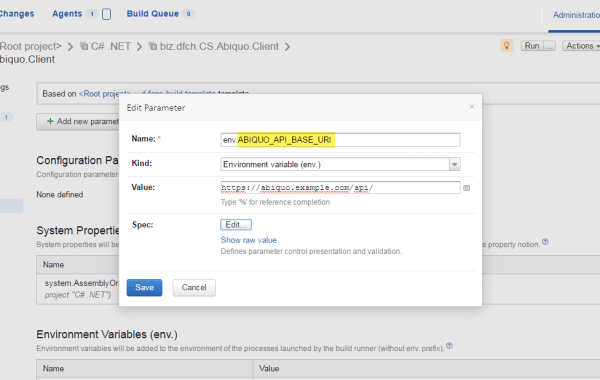Click Add new parameter button
Screen dimensions: 600x380
(x=78, y=121)
